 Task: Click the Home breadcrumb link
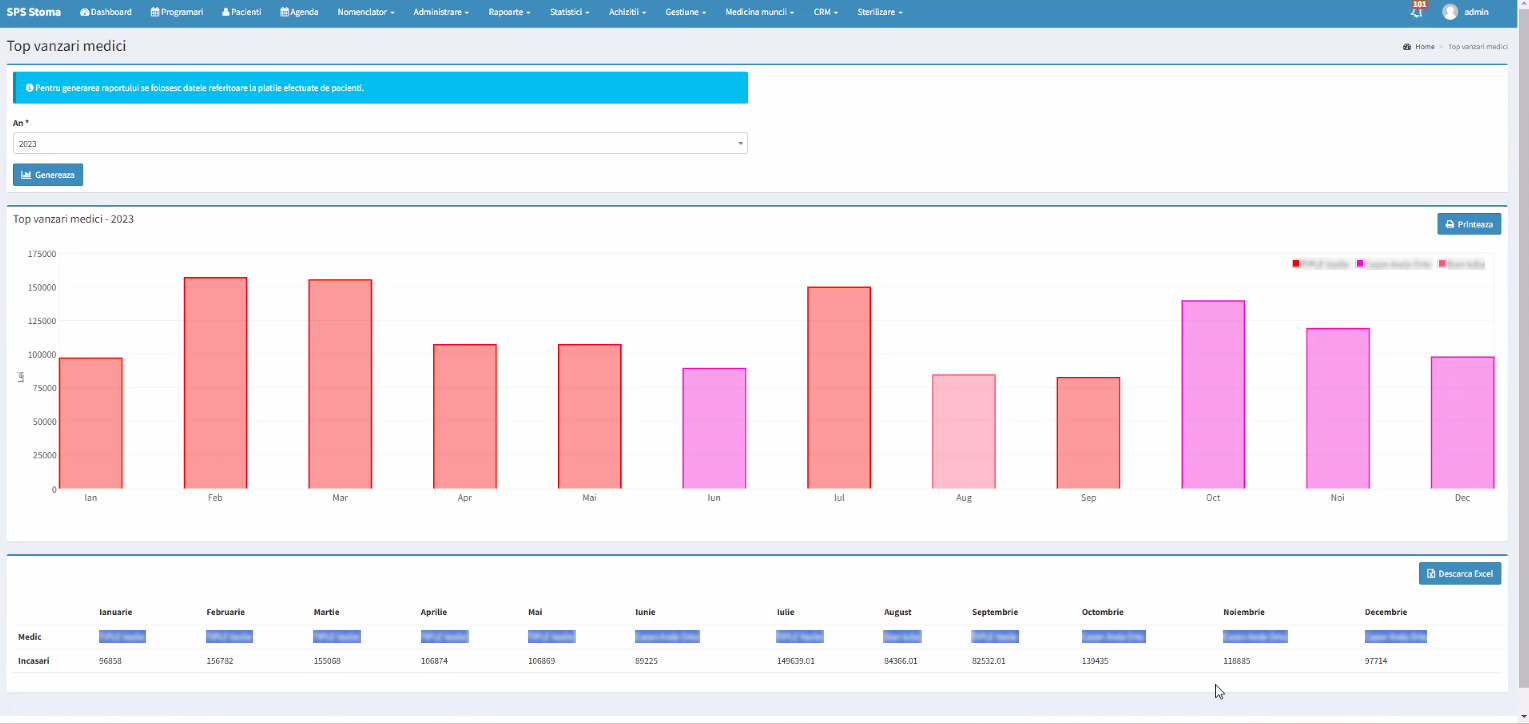(x=1424, y=47)
